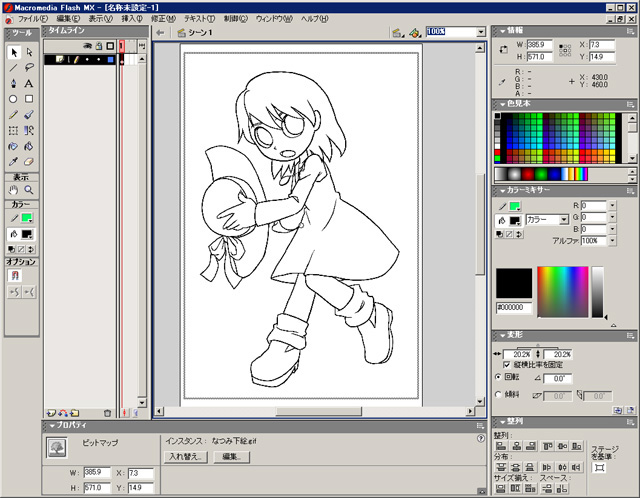Click the brightness slider bar in Color Mixer

[x=598, y=292]
